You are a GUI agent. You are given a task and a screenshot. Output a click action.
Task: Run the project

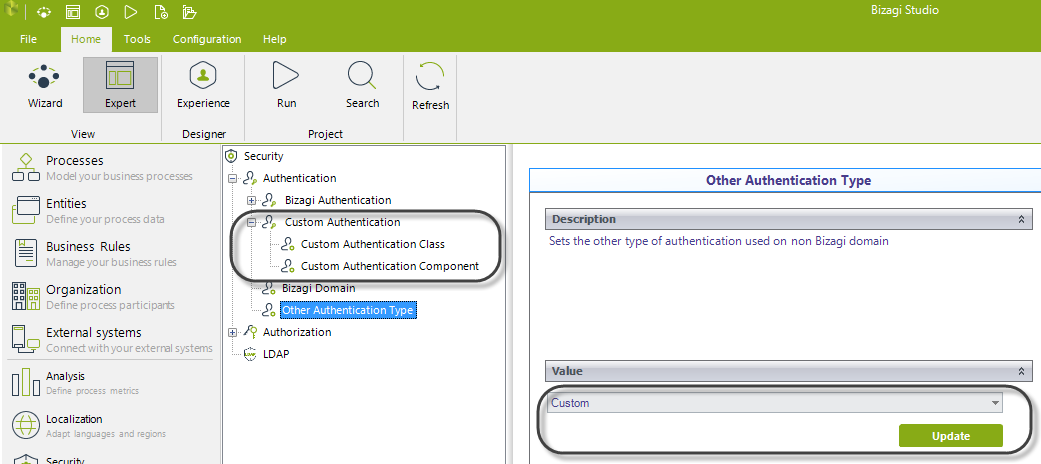286,86
